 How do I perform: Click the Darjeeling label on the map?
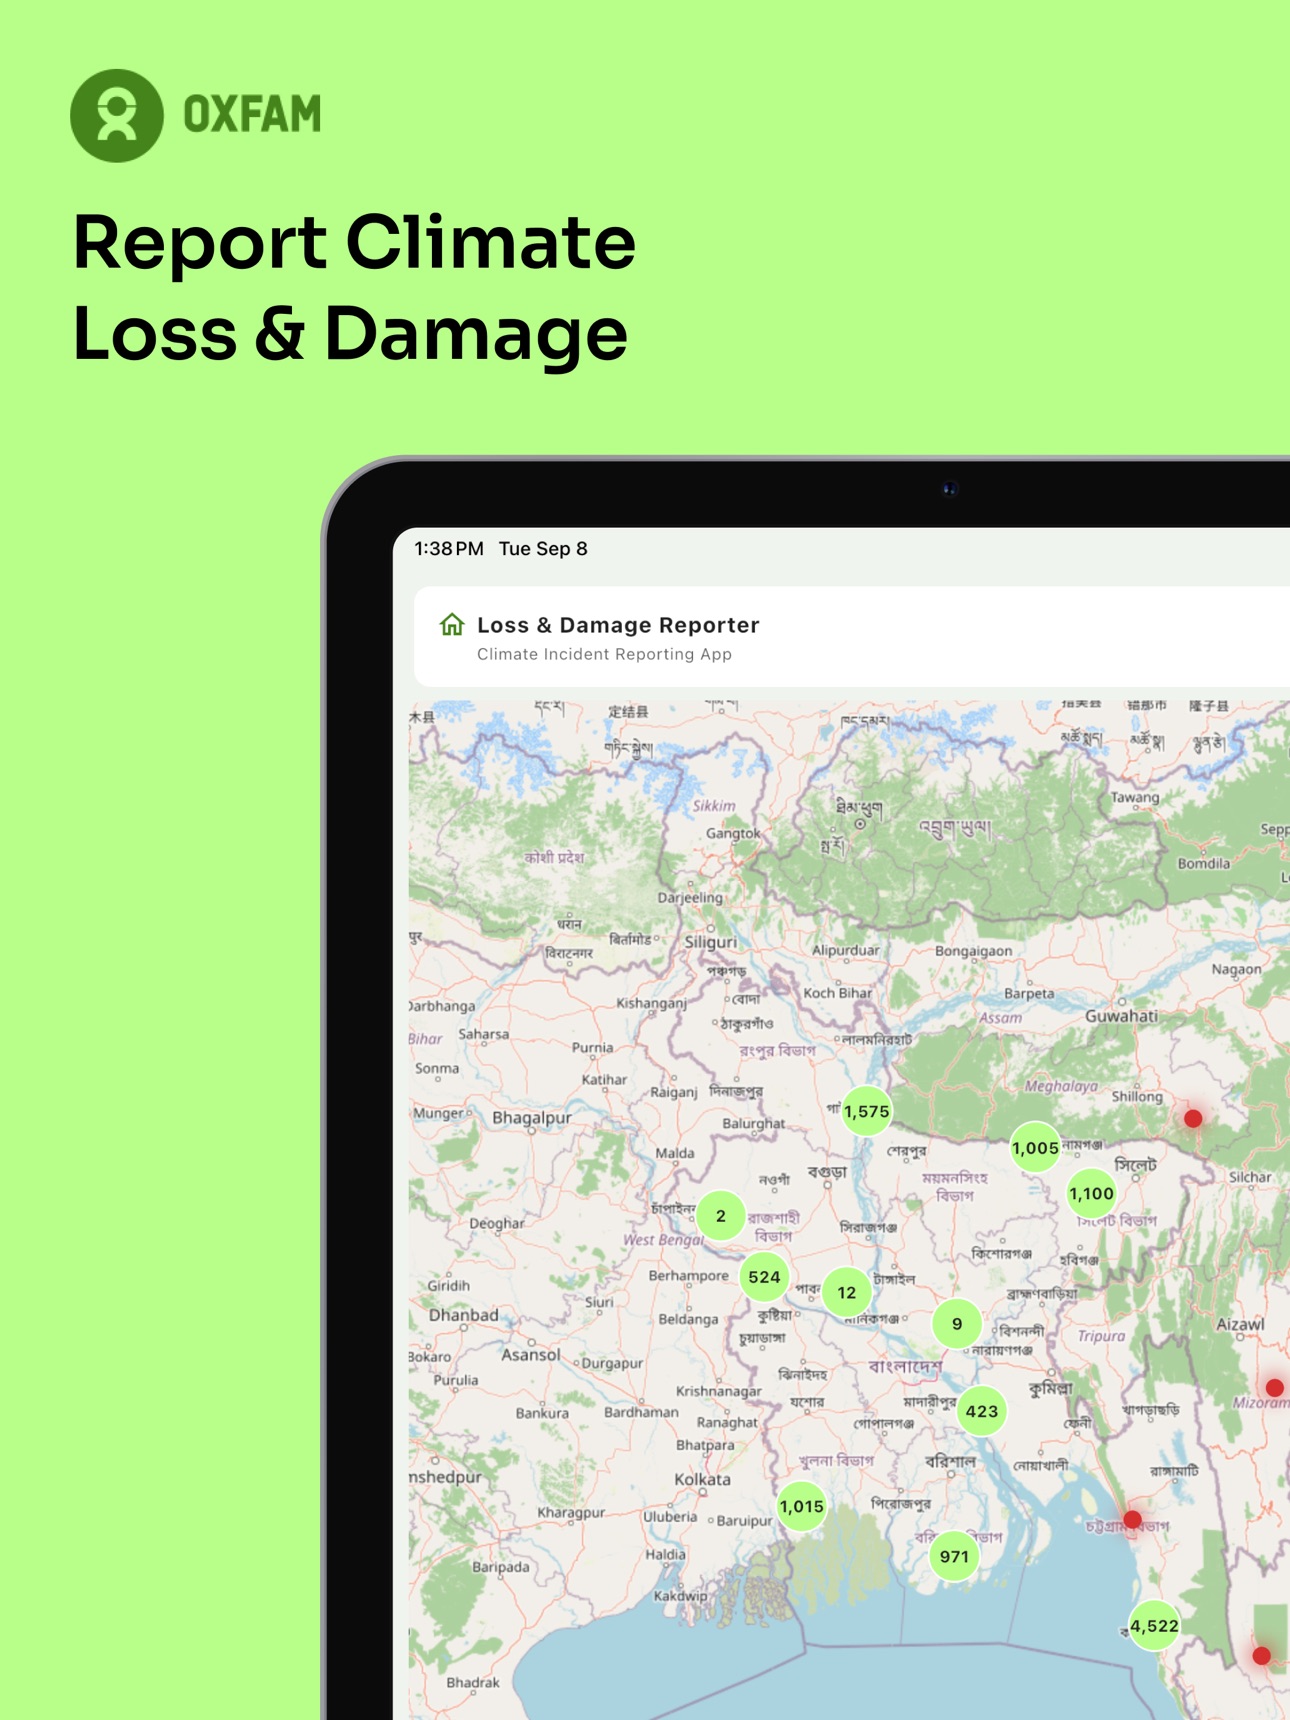point(690,898)
